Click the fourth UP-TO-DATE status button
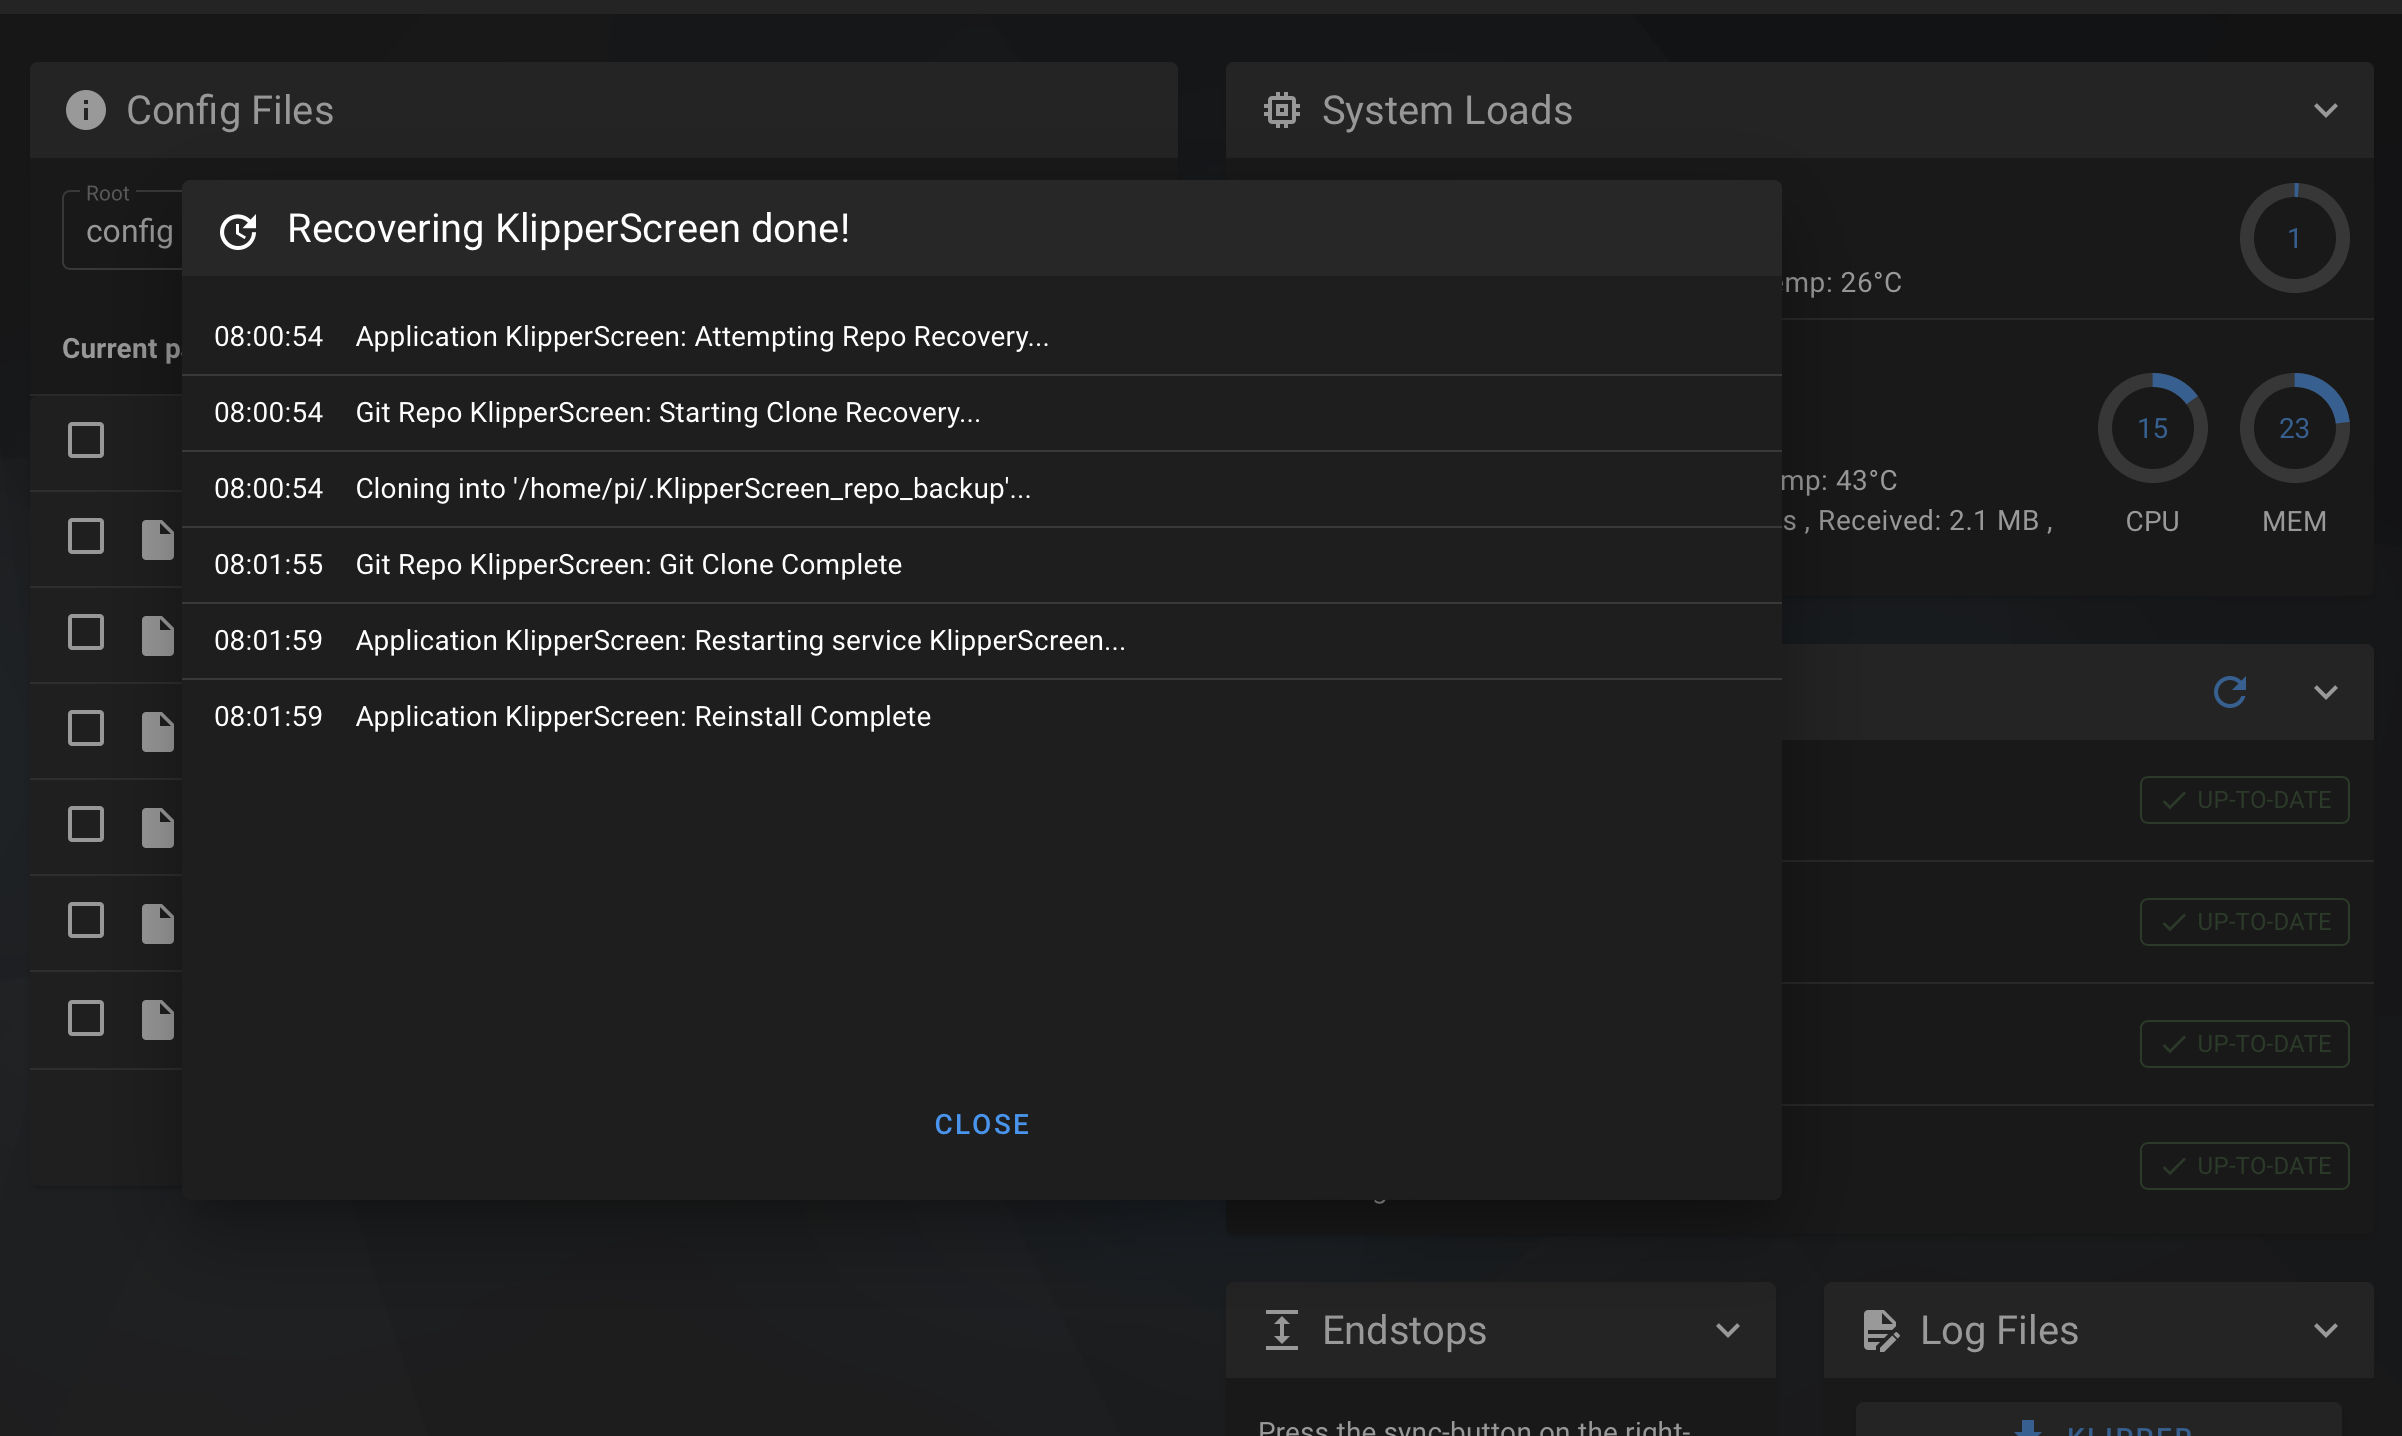Viewport: 2402px width, 1436px height. [x=2244, y=1166]
